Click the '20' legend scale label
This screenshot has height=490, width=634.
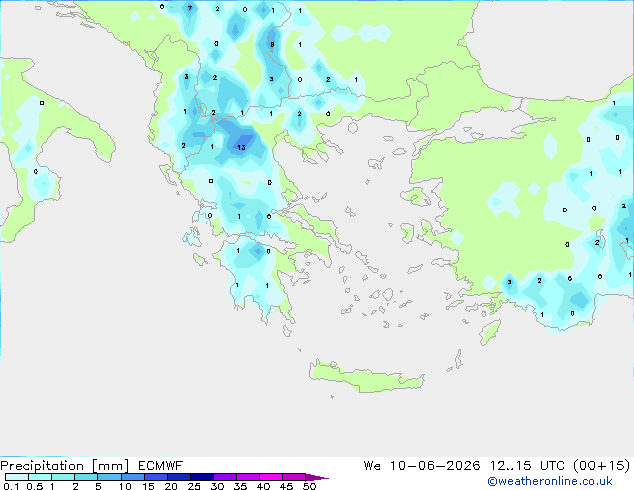coord(171,486)
